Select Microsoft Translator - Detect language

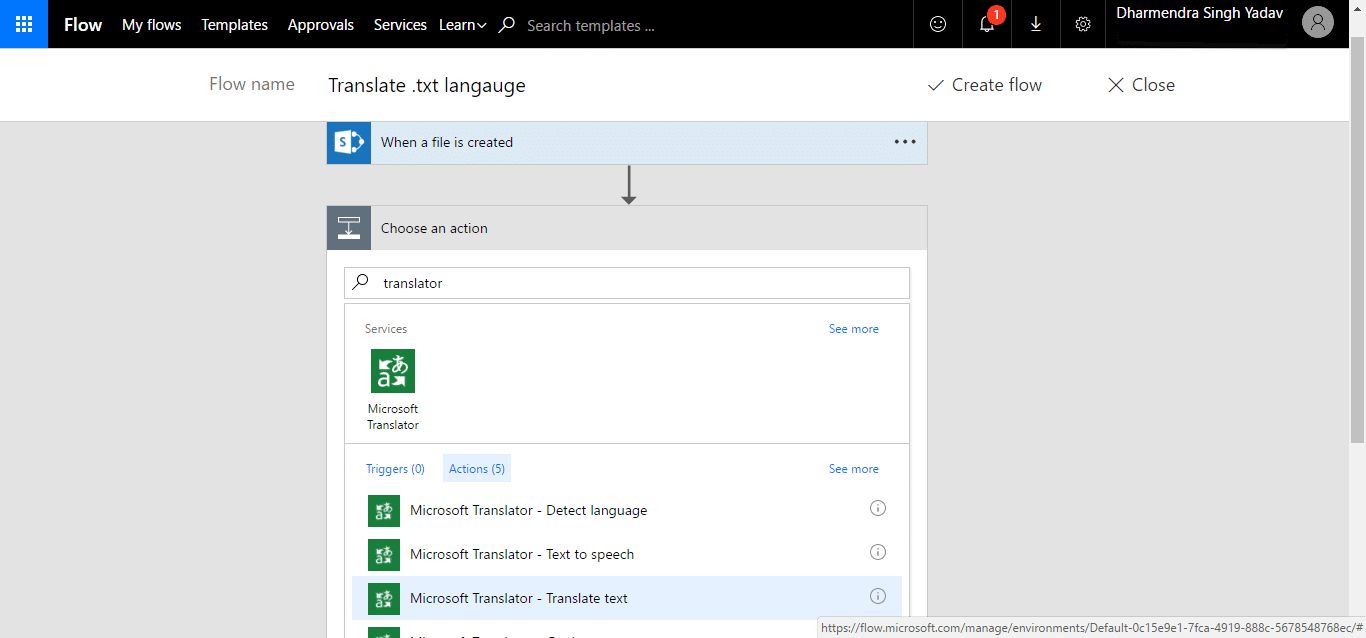627,511
